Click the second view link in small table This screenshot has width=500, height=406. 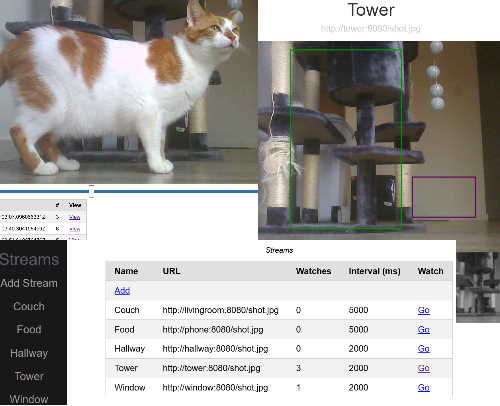(x=74, y=229)
